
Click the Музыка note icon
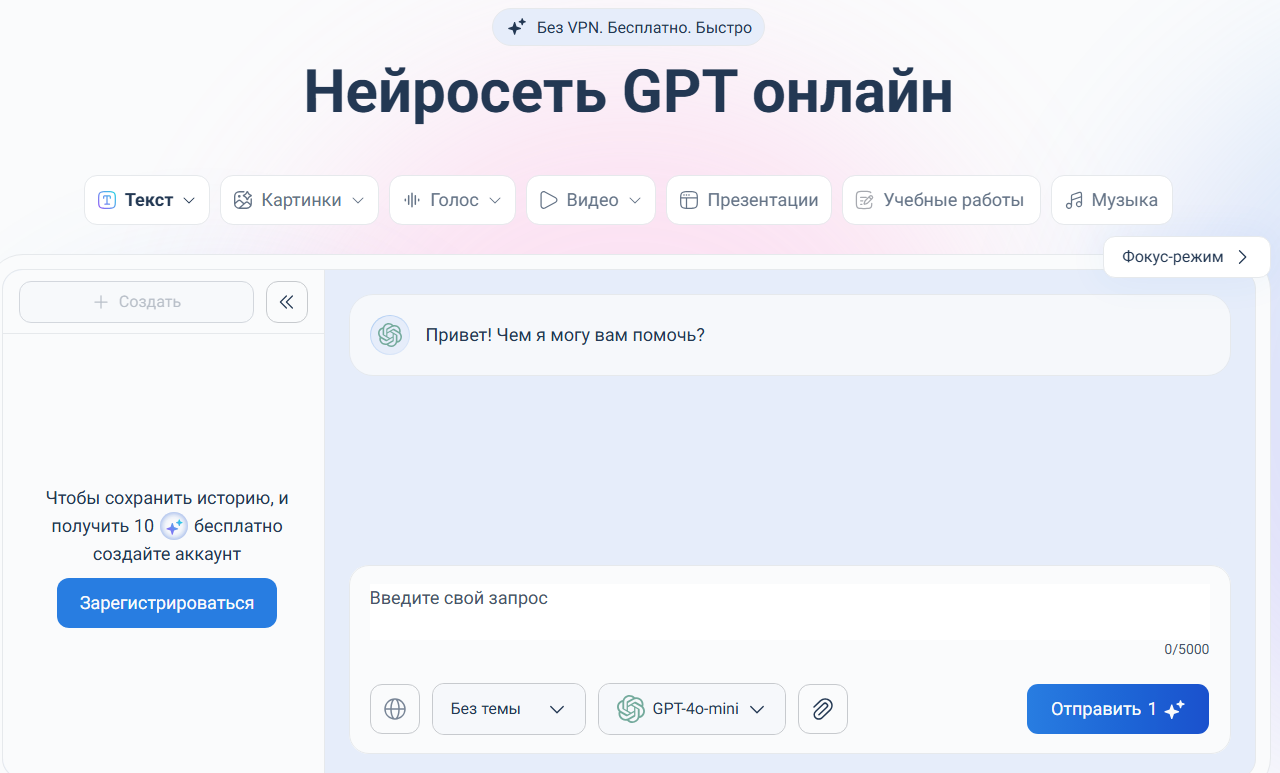1074,200
